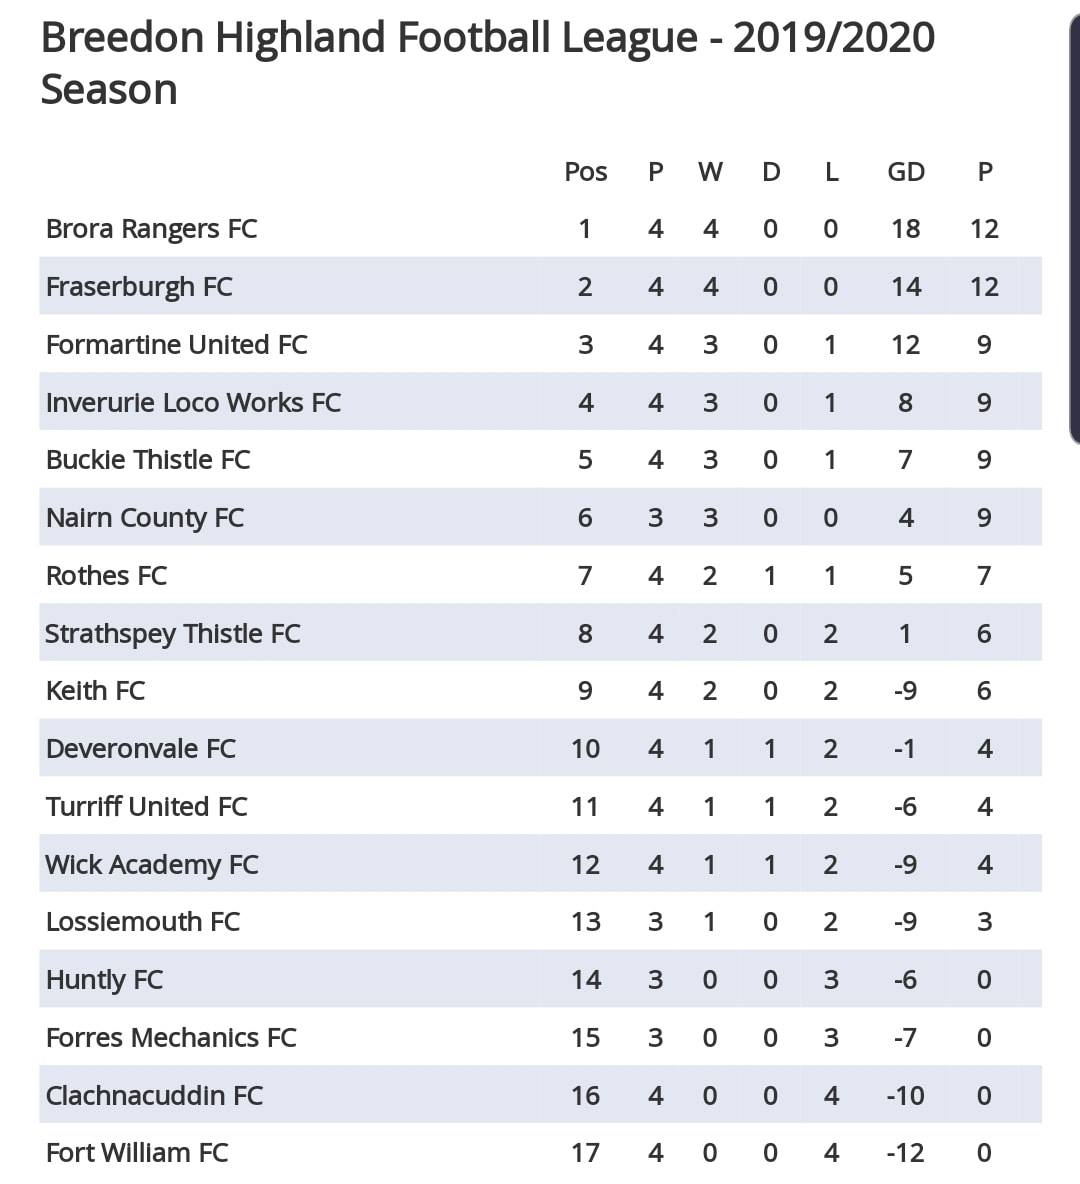Select Huntly FC in standings

[x=104, y=980]
